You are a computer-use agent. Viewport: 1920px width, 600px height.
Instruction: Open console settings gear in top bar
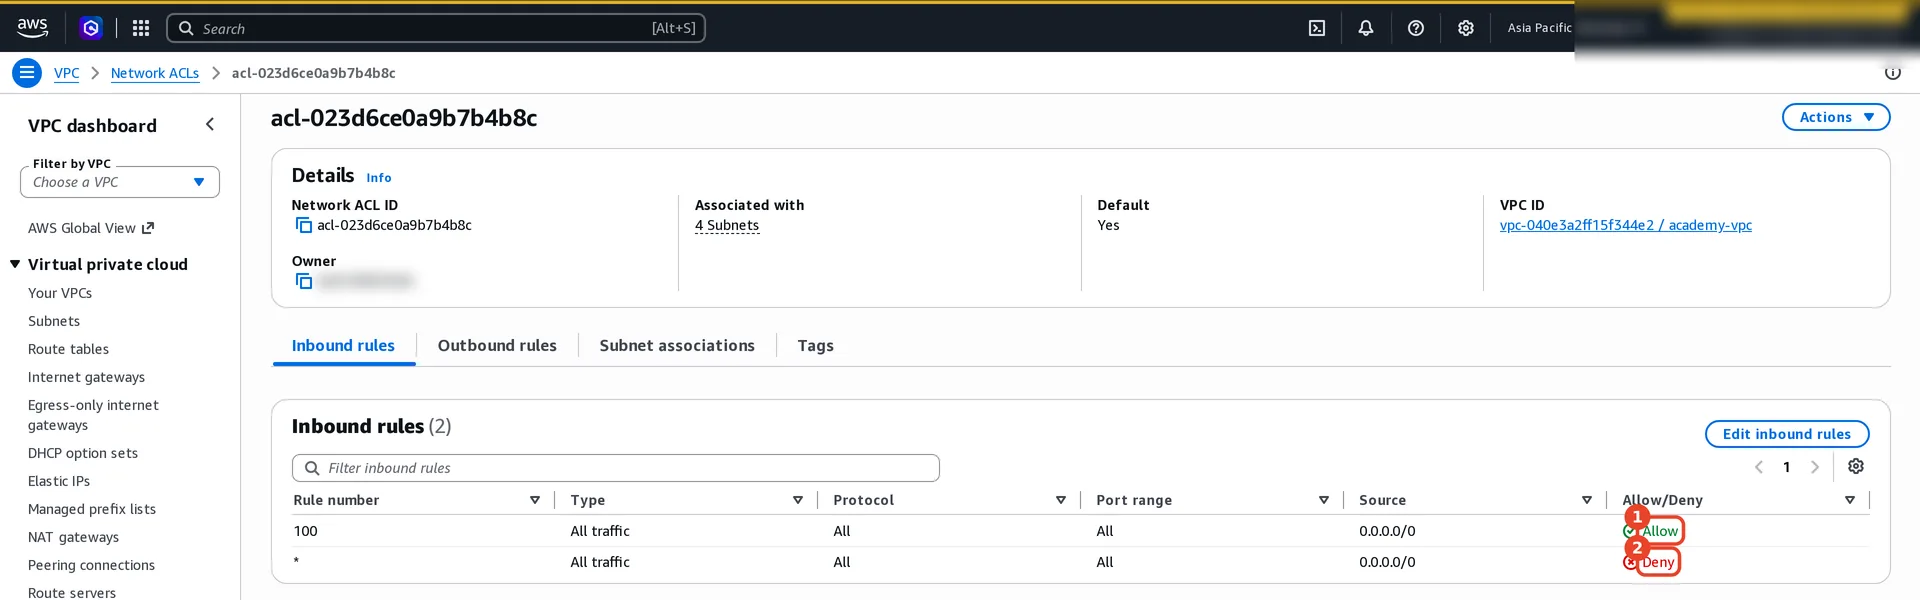pos(1466,28)
